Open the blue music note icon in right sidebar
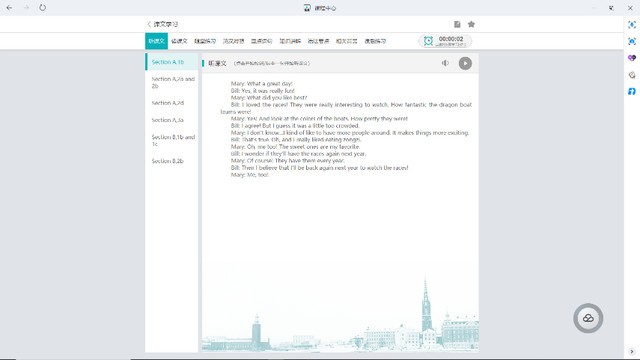 [632, 91]
